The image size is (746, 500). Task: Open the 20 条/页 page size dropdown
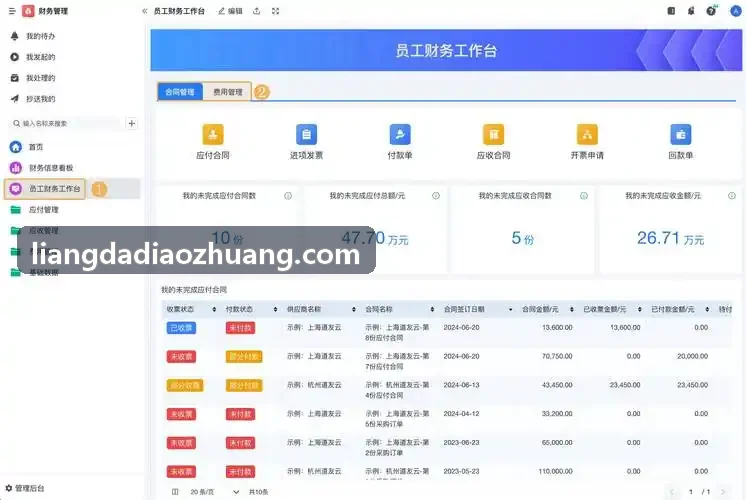(x=214, y=492)
